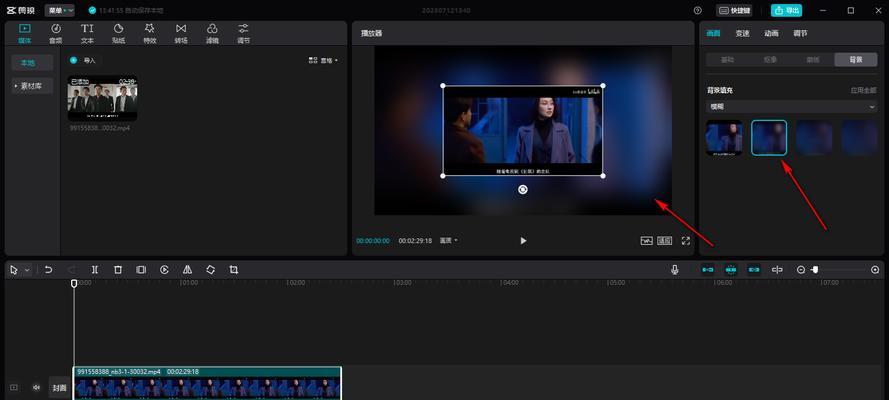Open the 滤镜 (Filters) icon tab

(x=212, y=33)
